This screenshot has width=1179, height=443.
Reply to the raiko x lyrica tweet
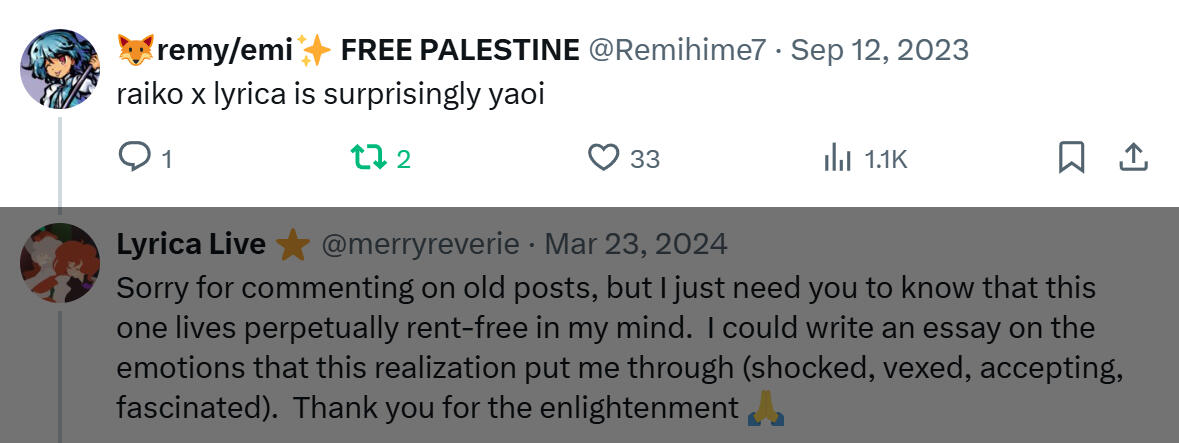(133, 158)
